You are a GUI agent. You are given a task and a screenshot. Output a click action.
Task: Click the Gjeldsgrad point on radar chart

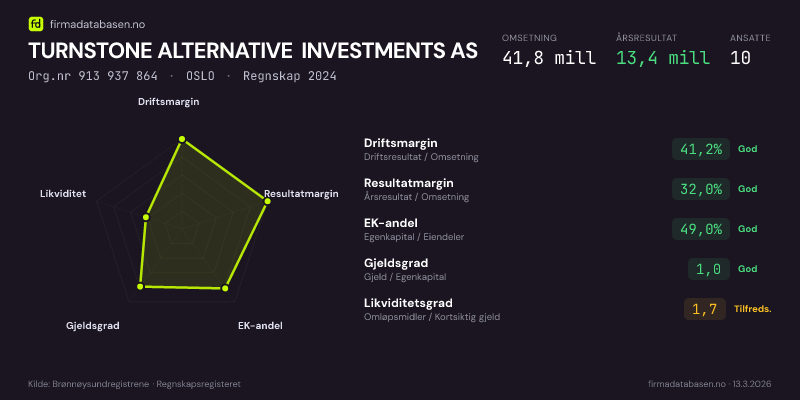141,287
